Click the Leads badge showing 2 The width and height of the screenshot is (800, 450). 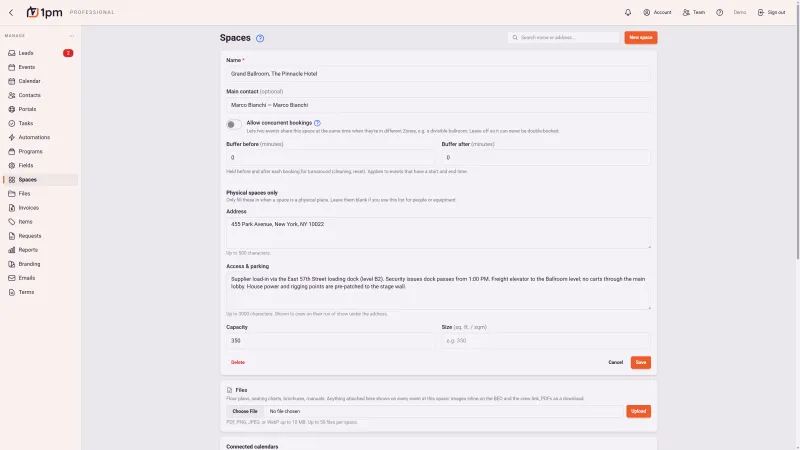point(68,53)
